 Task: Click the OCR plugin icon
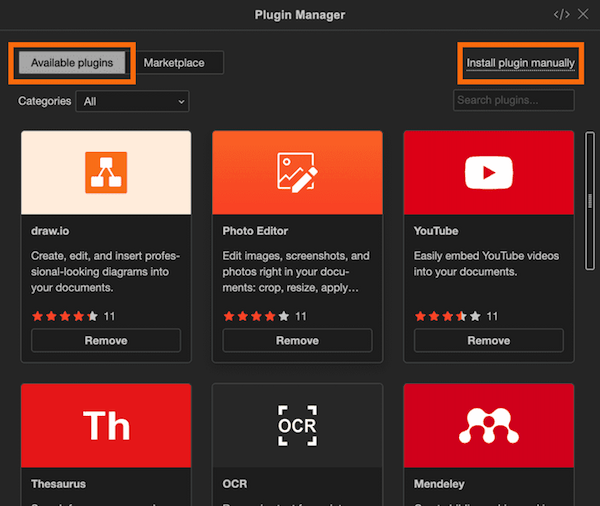[x=297, y=426]
